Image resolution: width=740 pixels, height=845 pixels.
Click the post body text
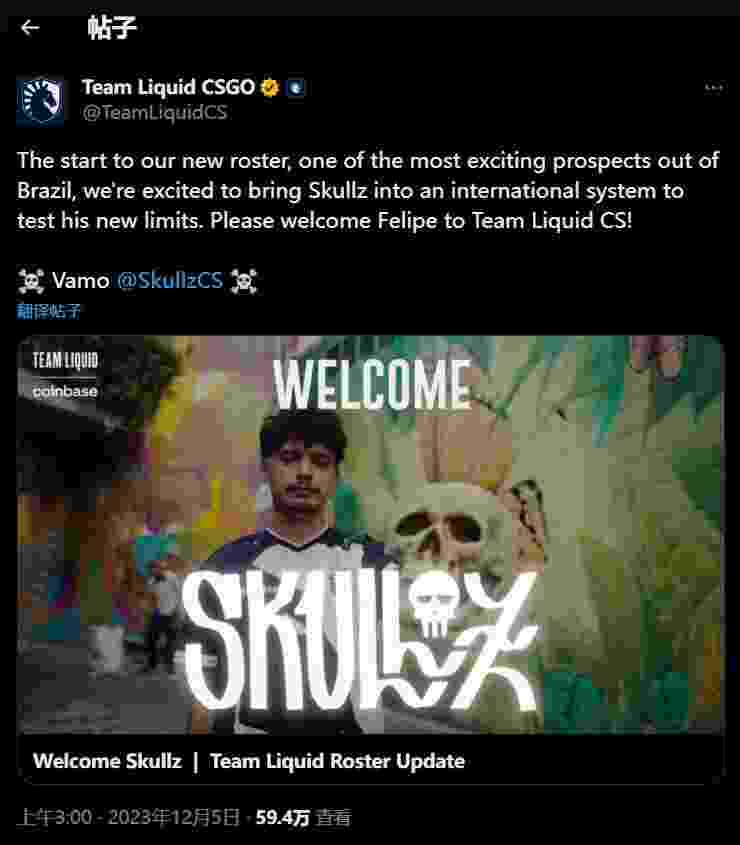[x=368, y=191]
